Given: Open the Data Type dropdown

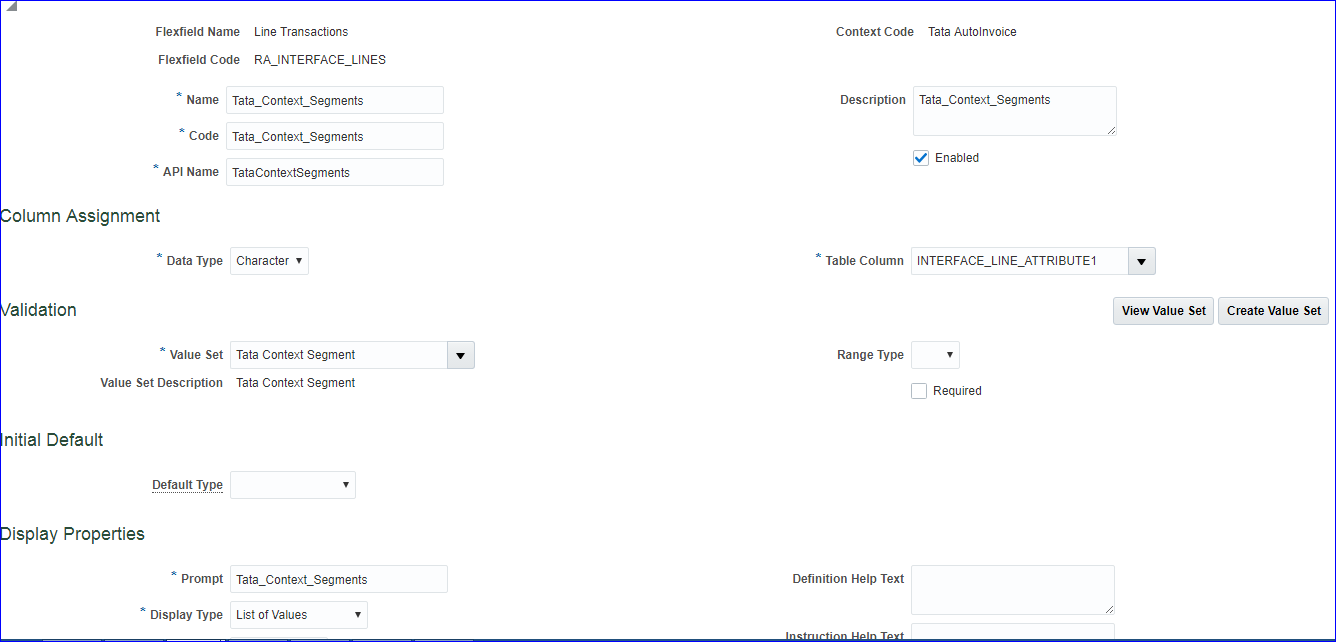Looking at the screenshot, I should click(x=269, y=261).
